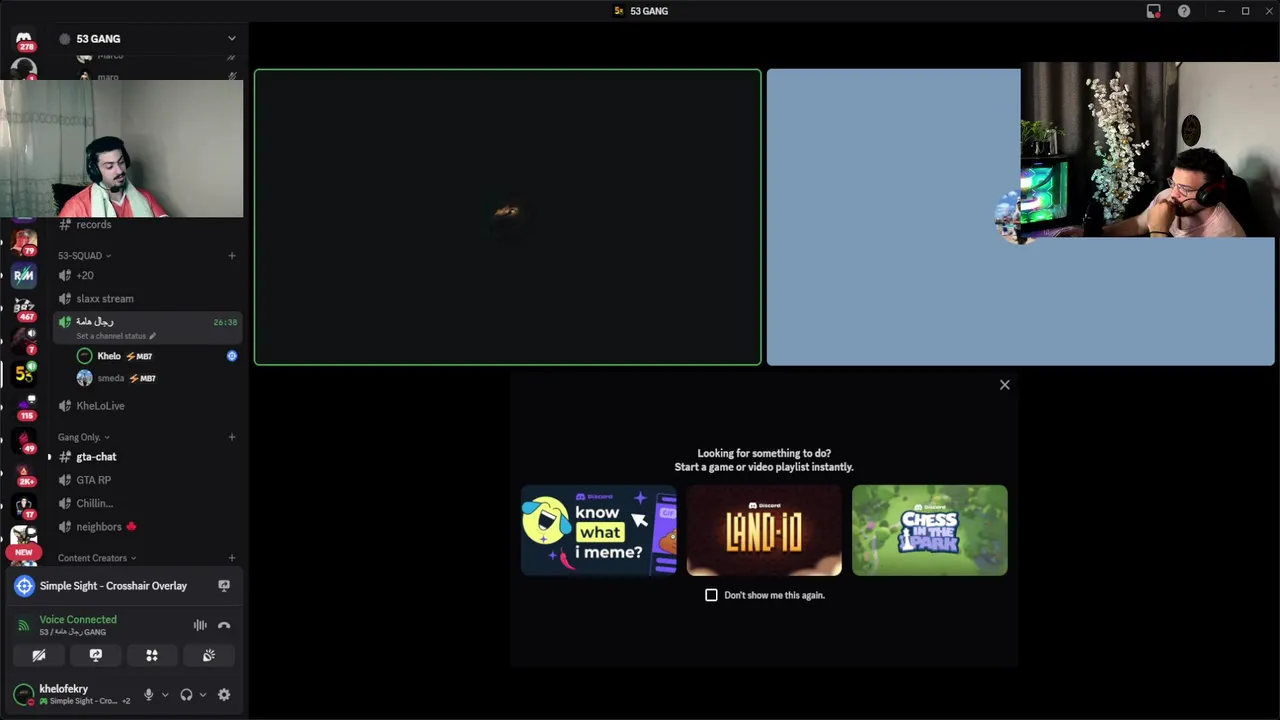Join the Chillin... voice channel
1280x720 pixels.
tap(148, 504)
